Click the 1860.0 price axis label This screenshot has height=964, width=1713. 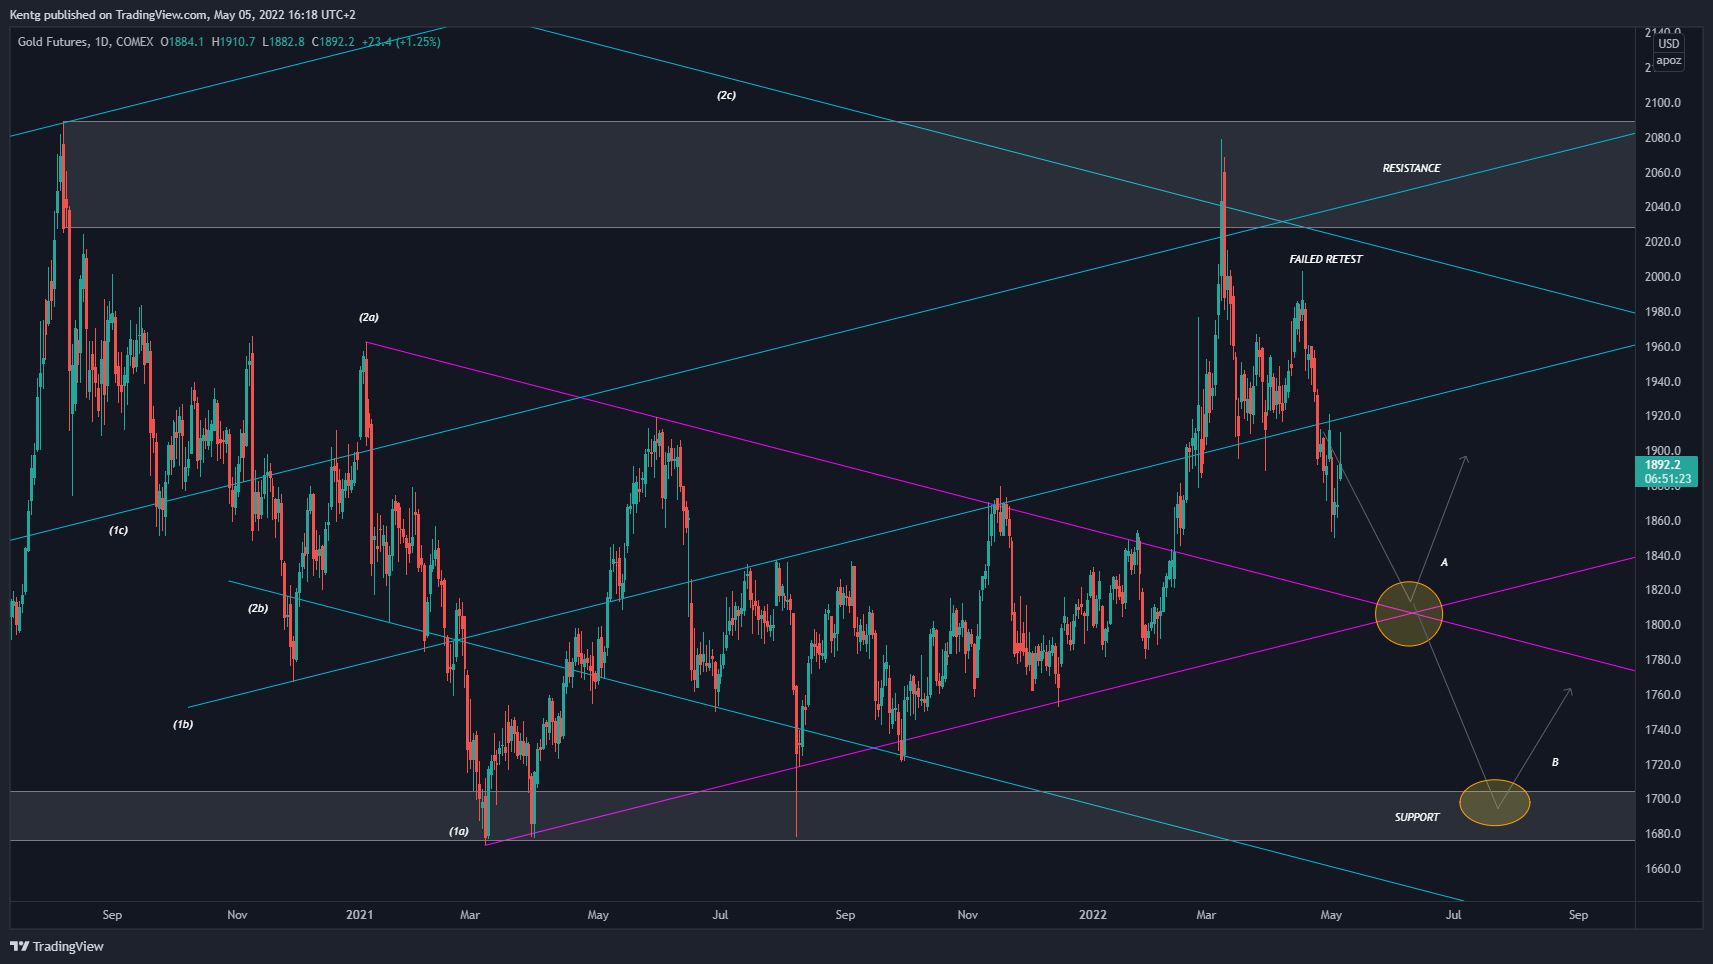tap(1662, 521)
